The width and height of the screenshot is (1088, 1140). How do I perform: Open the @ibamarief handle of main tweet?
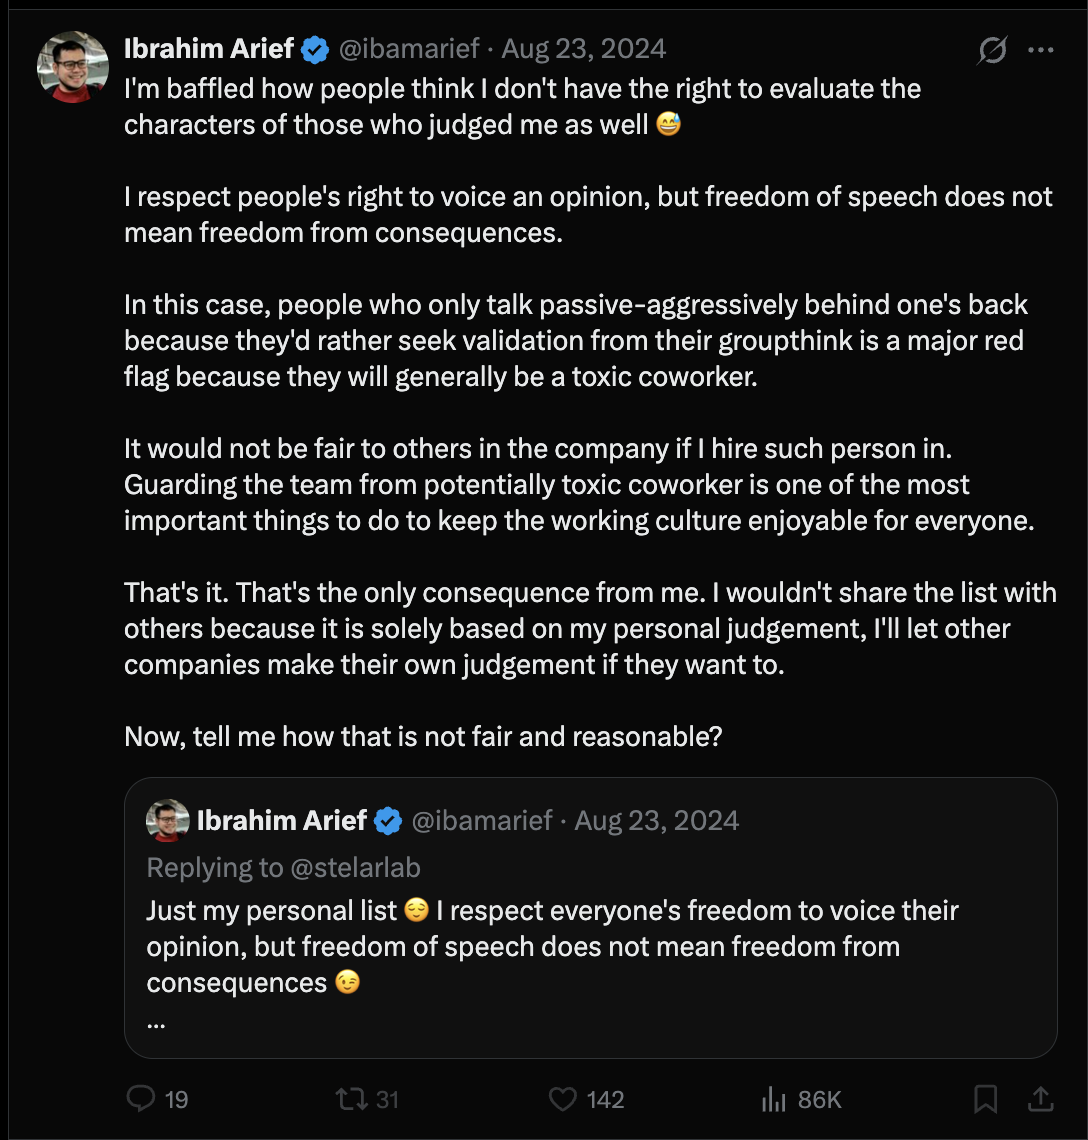point(409,49)
